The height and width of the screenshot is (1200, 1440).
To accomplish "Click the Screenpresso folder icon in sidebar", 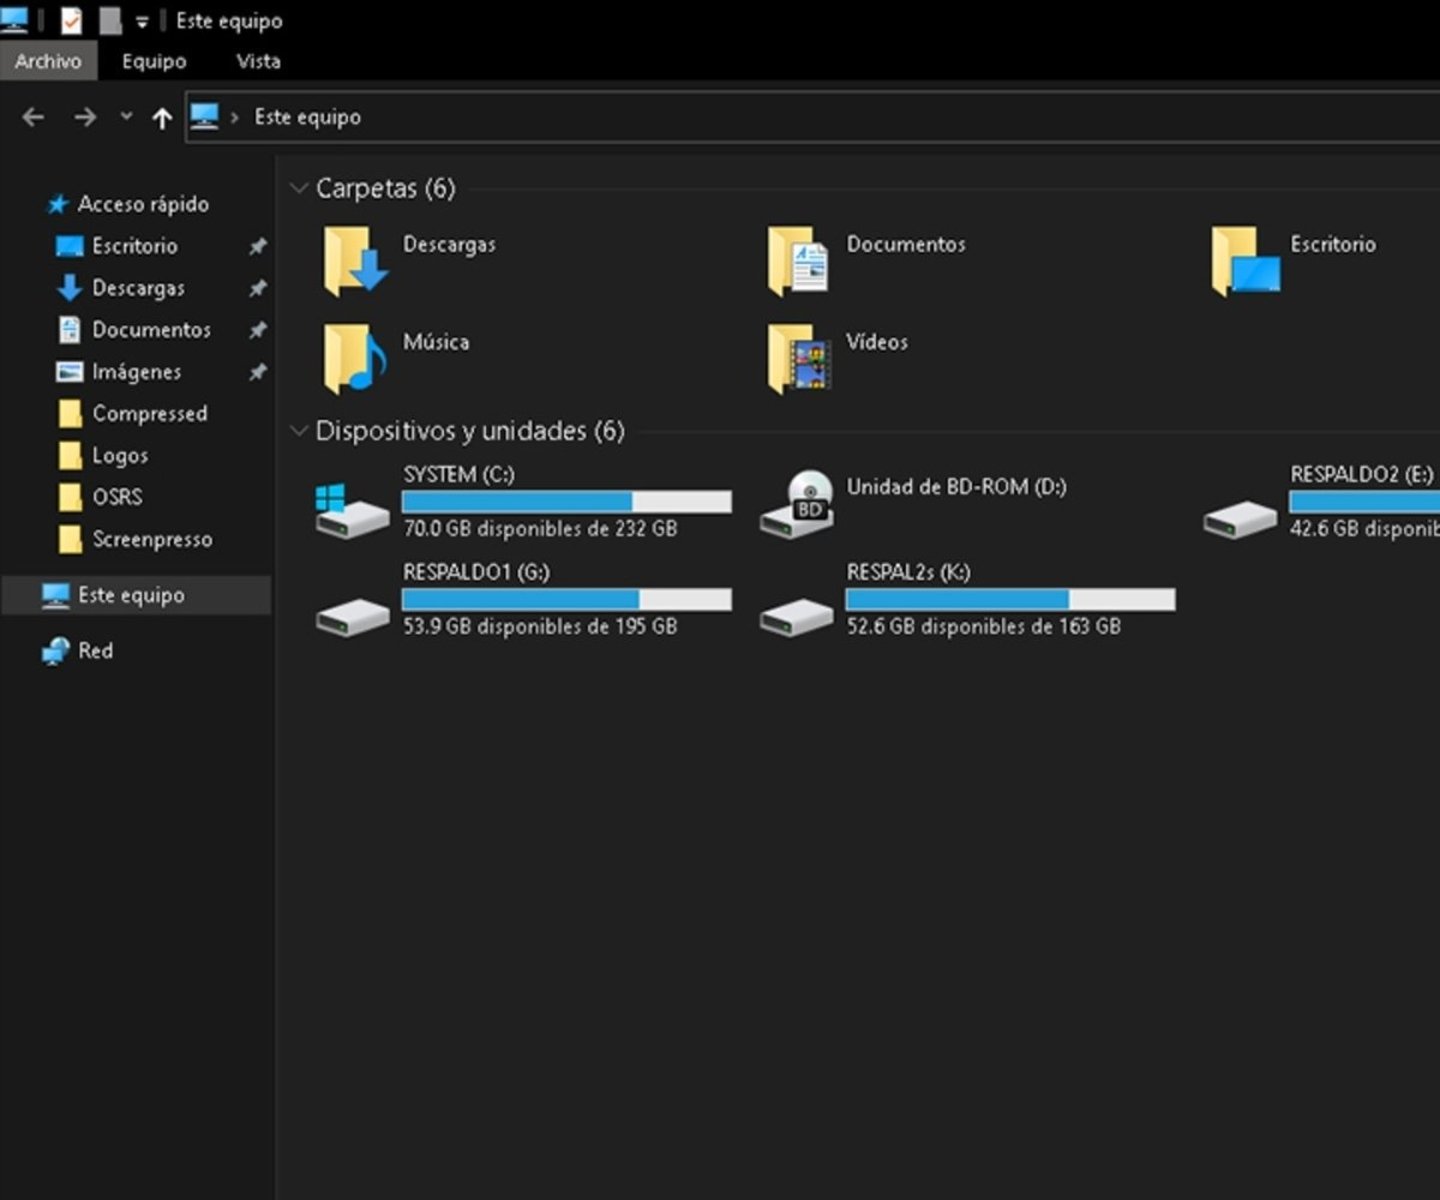I will (70, 540).
